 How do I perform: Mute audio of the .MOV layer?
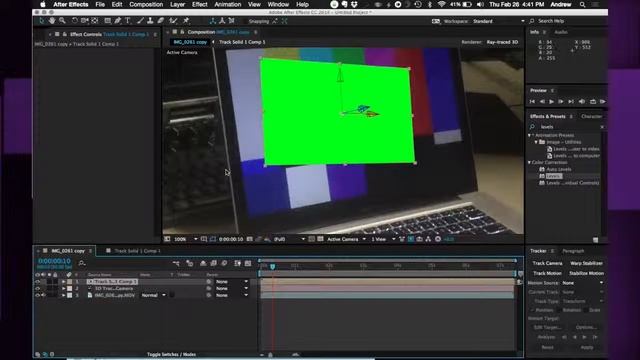coord(43,295)
